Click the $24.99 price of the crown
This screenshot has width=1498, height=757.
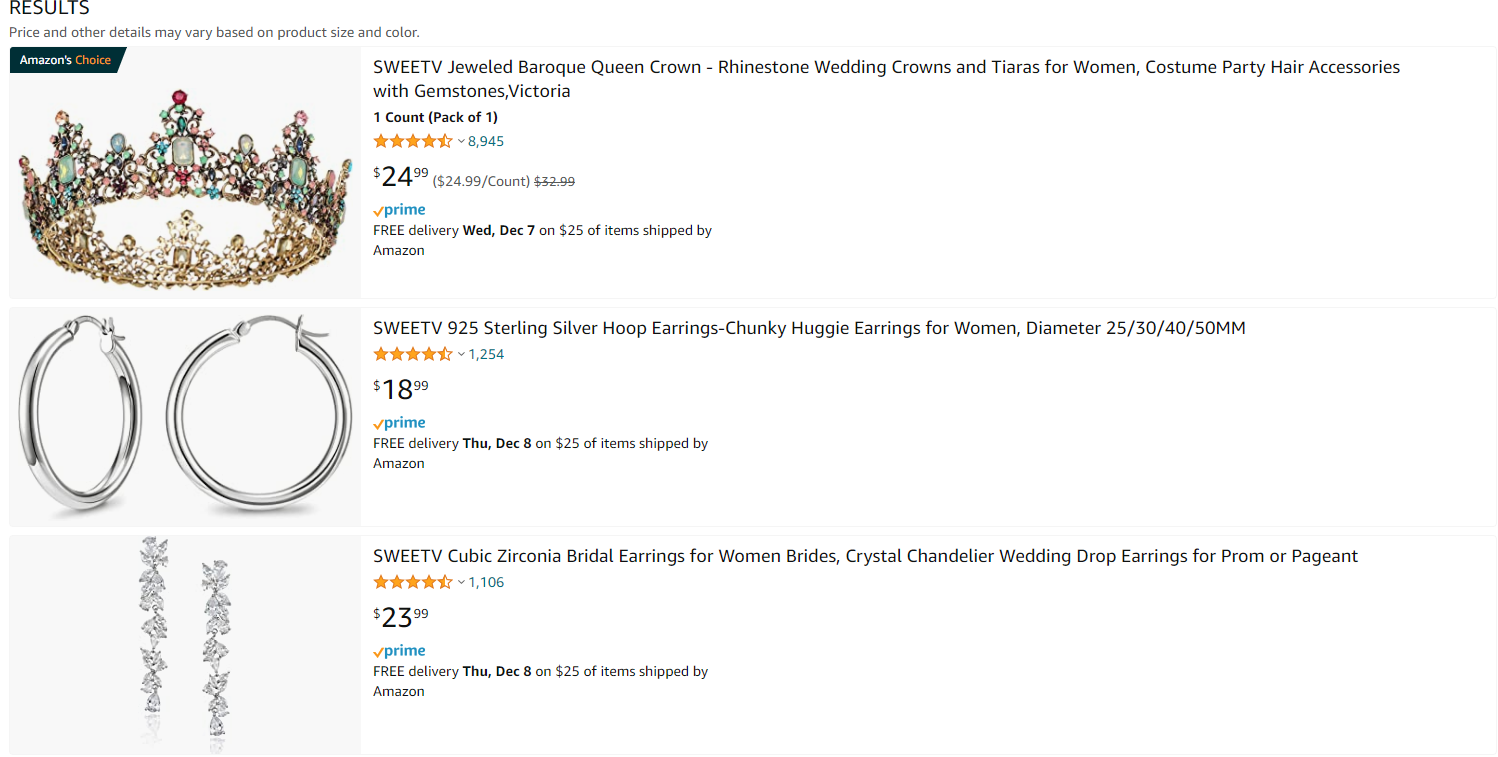point(401,177)
